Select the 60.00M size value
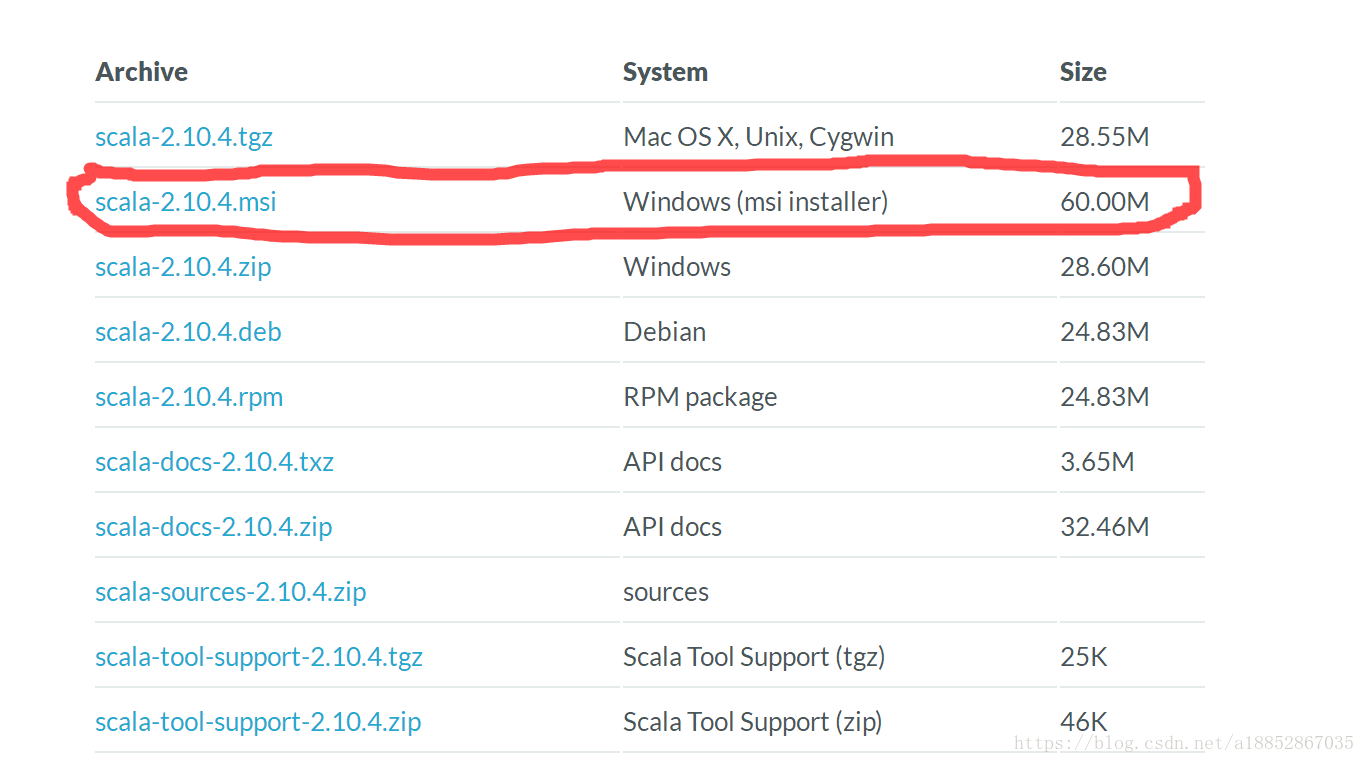This screenshot has width=1365, height=763. click(1105, 202)
